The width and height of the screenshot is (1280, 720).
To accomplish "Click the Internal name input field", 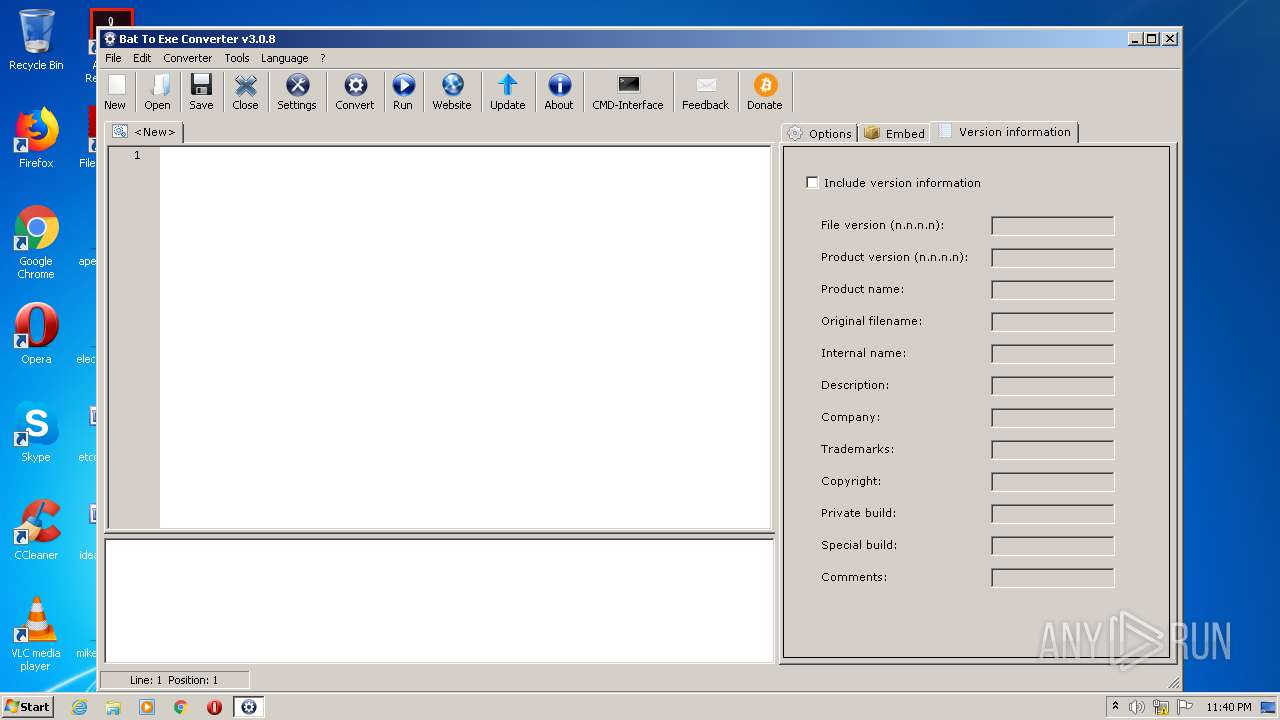I will click(x=1053, y=354).
